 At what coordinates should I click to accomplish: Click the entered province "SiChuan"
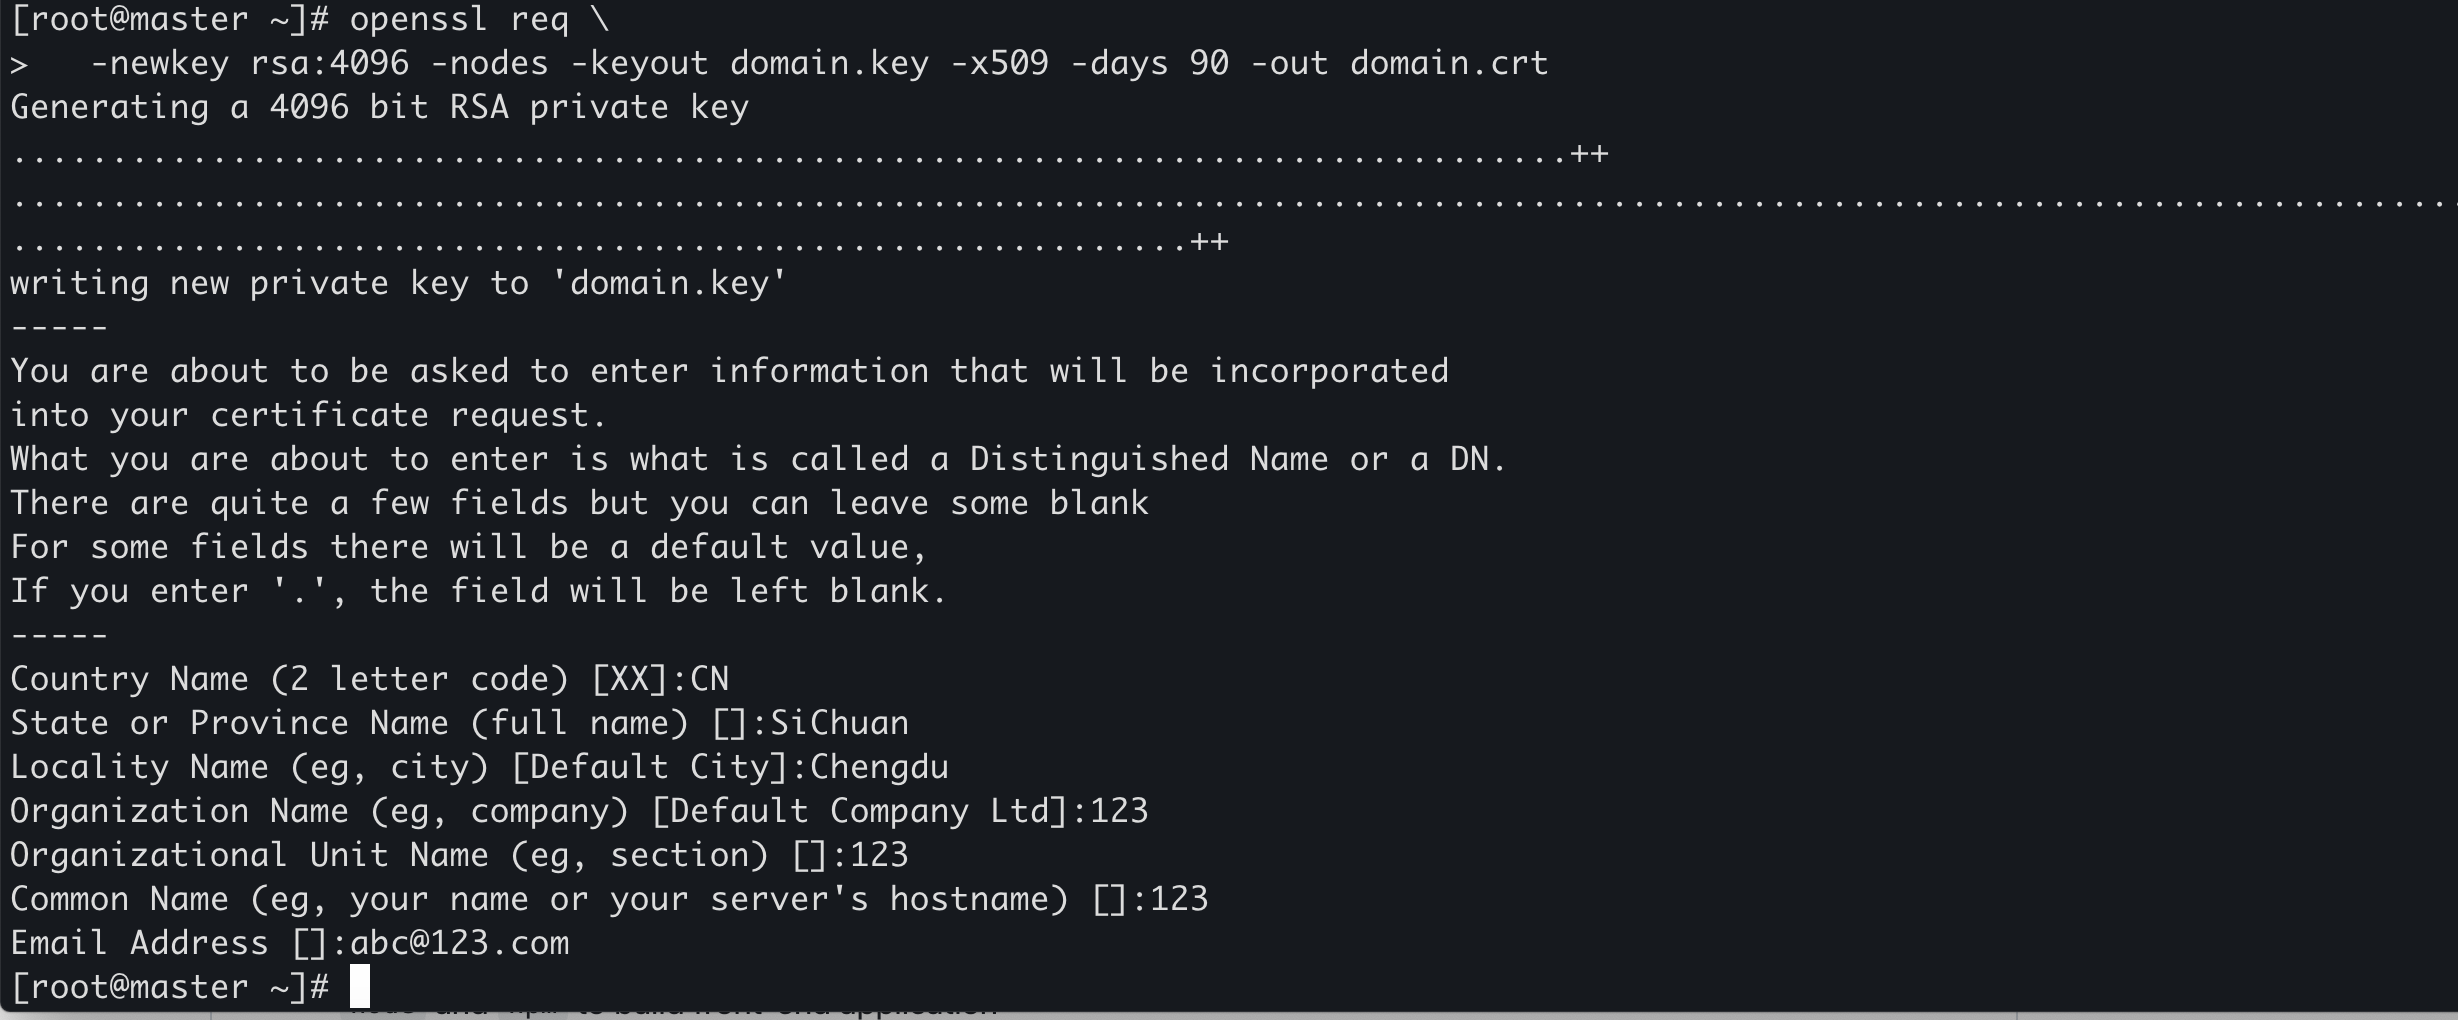tap(839, 723)
